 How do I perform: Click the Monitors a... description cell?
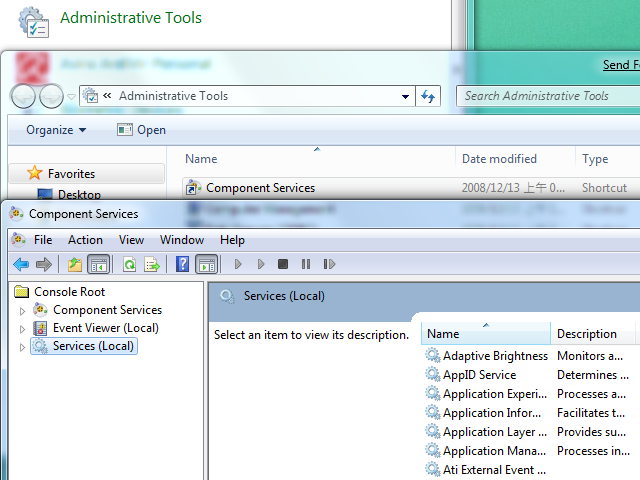(x=590, y=356)
